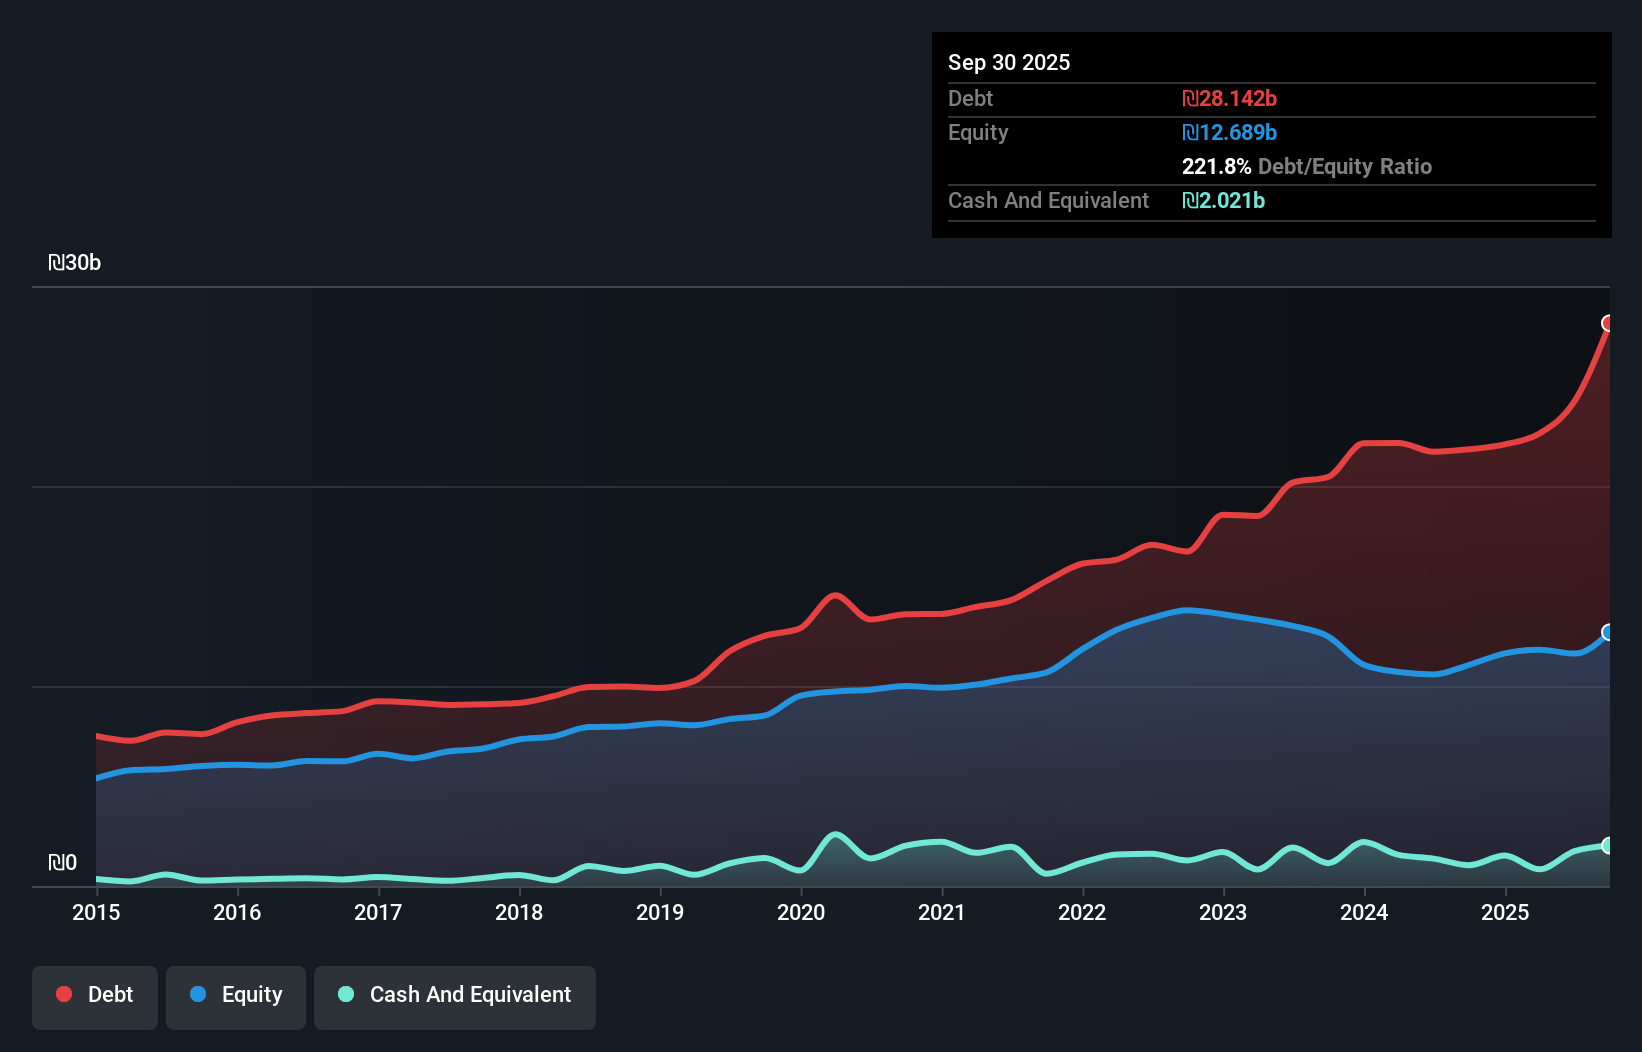Click the ₪30b gridline label on the y-axis

74,262
